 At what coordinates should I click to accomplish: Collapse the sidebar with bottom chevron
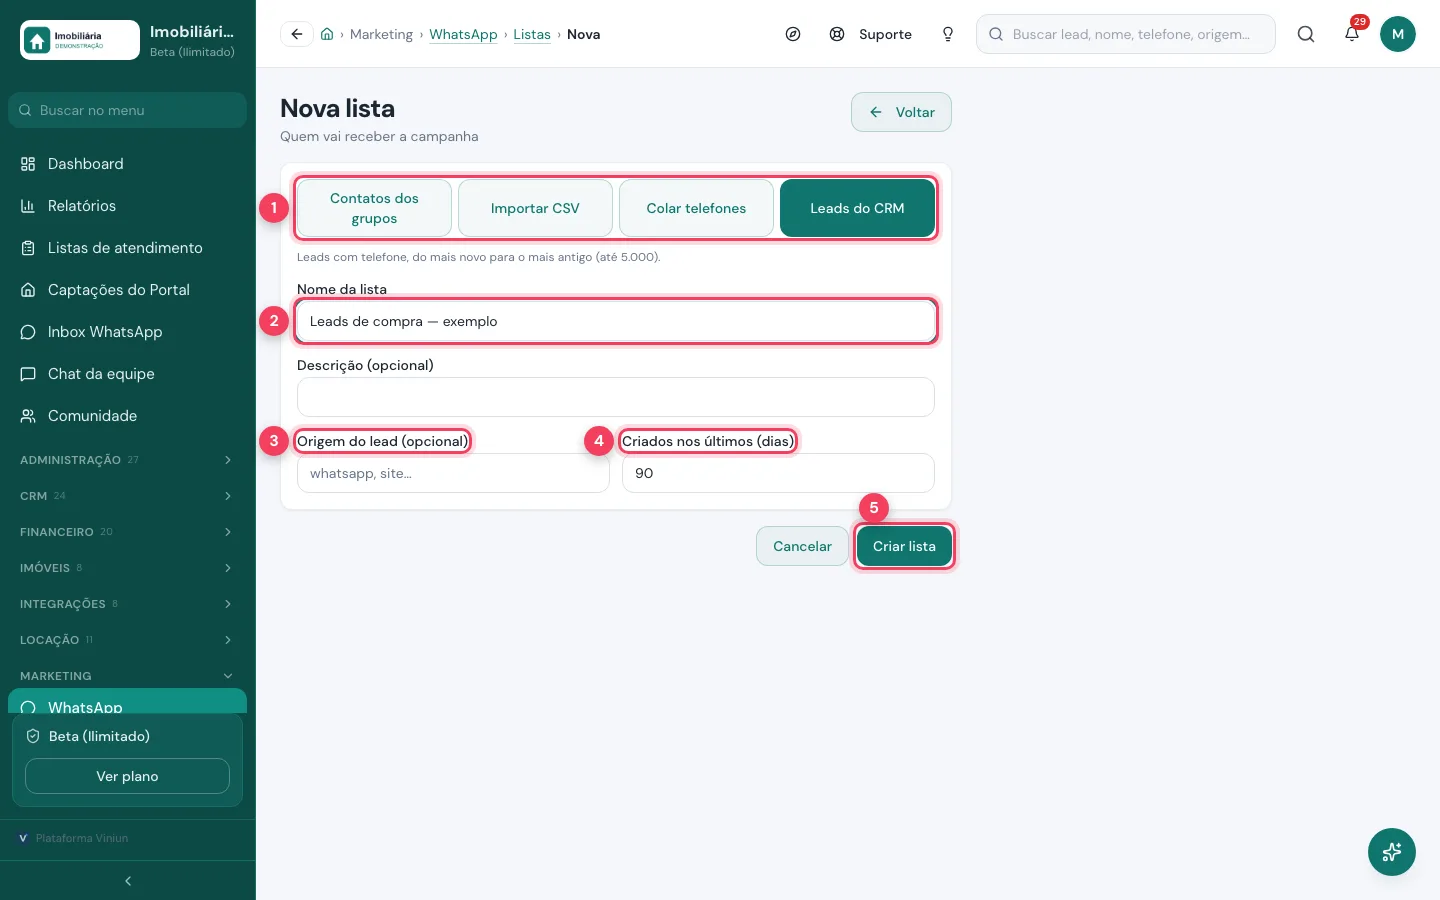128,881
